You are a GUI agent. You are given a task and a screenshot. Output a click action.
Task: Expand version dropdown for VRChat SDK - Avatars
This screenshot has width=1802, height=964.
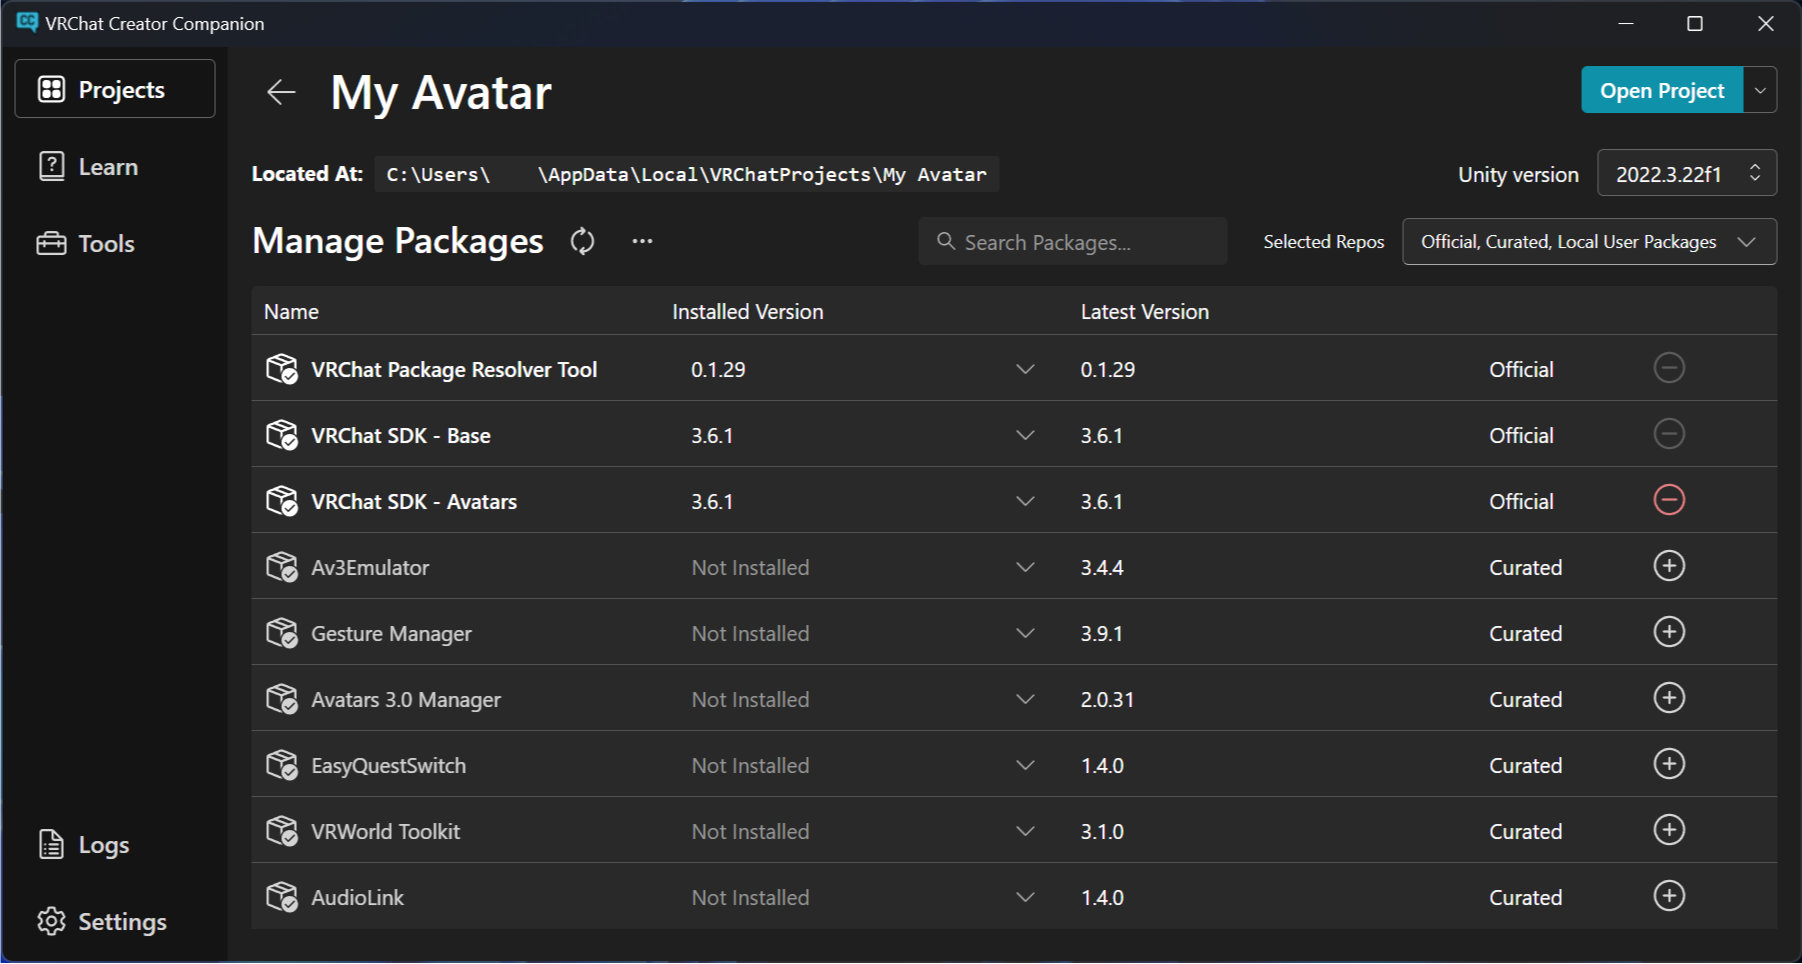click(x=1025, y=501)
